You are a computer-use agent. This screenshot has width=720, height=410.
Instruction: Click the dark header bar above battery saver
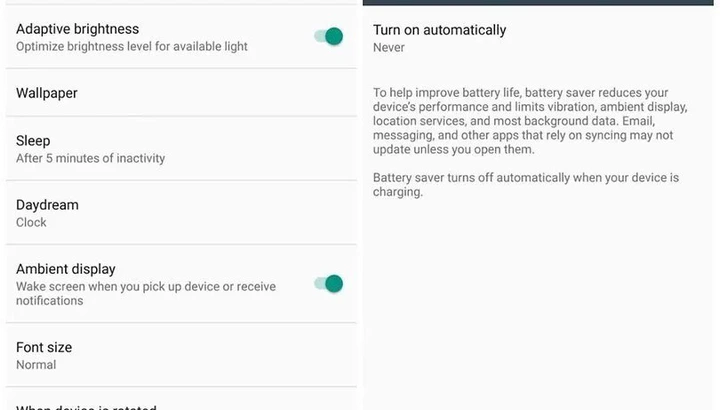[538, 2]
